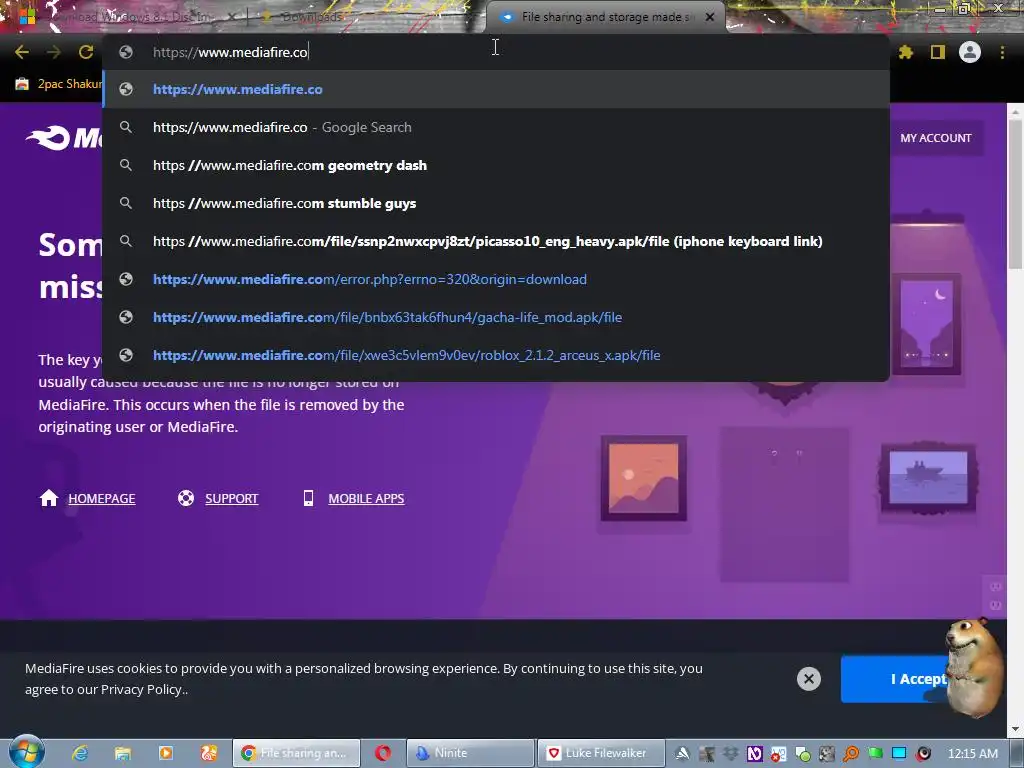Click the house icon beside HOMEPAGE

49,498
